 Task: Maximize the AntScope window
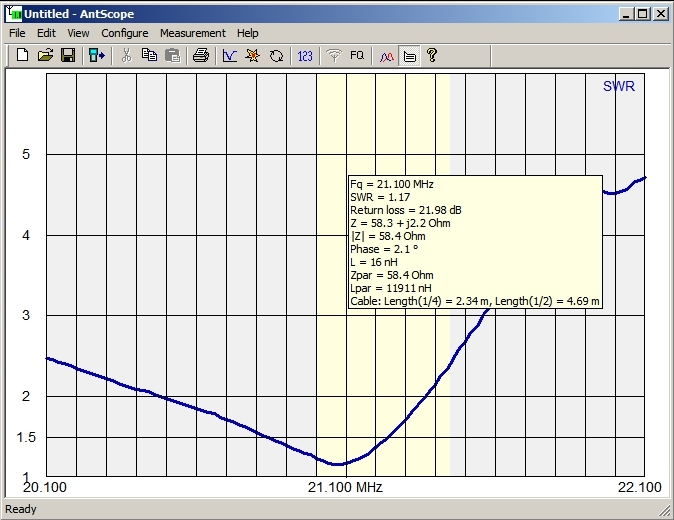point(643,14)
